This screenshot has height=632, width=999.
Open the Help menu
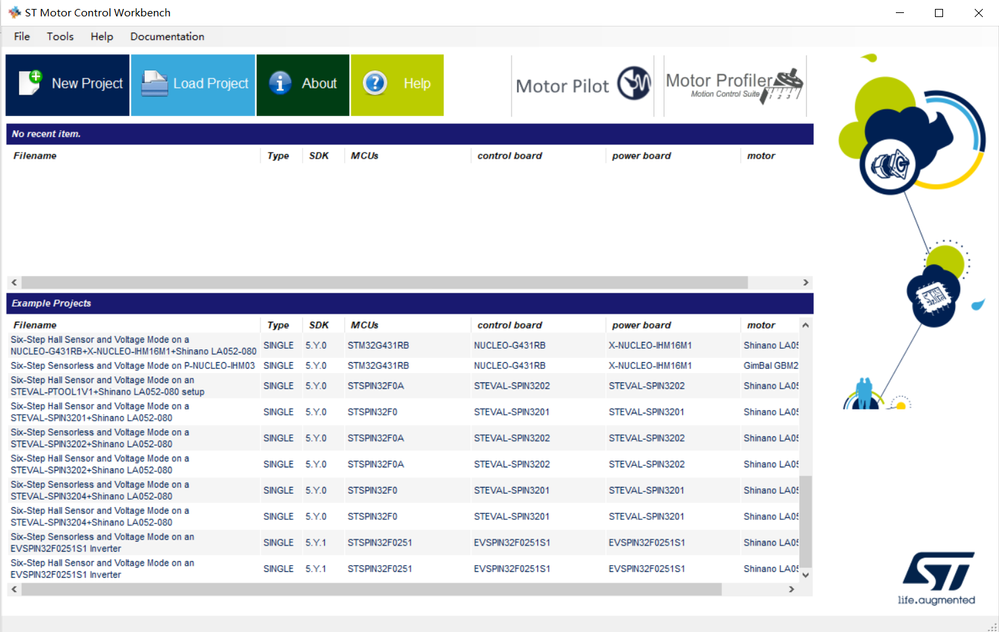[102, 36]
